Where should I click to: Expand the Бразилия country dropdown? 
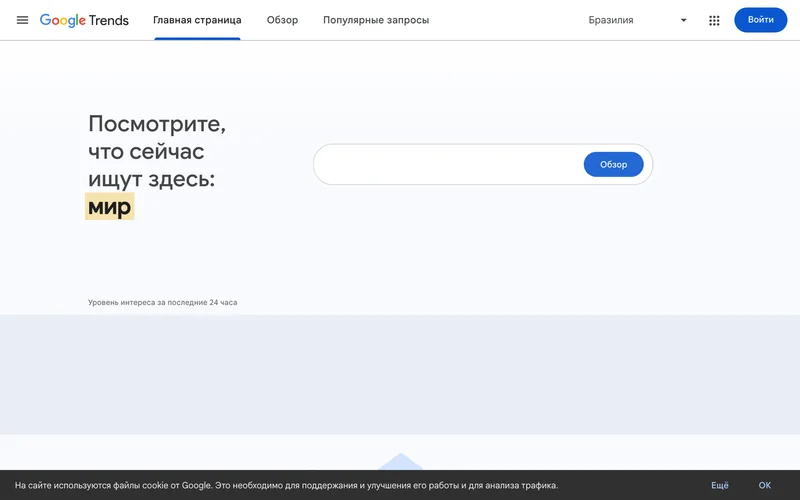pos(683,20)
